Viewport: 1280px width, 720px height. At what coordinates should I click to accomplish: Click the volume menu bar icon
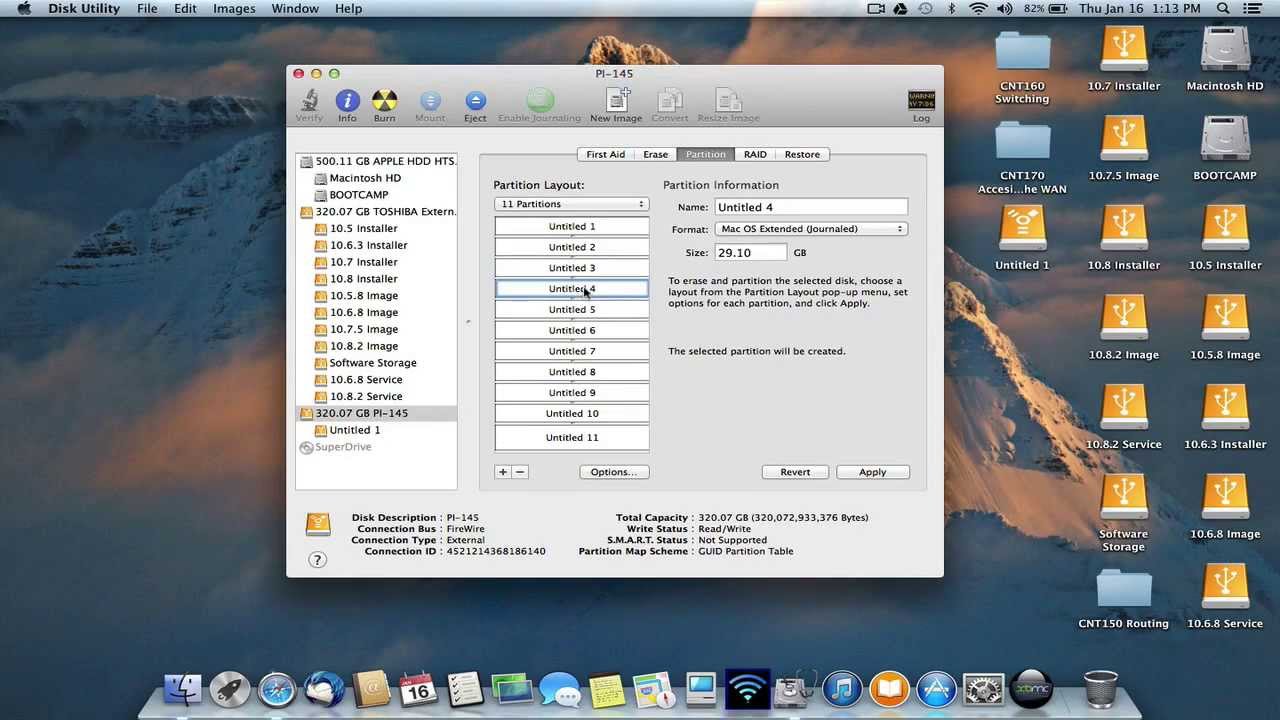1004,9
